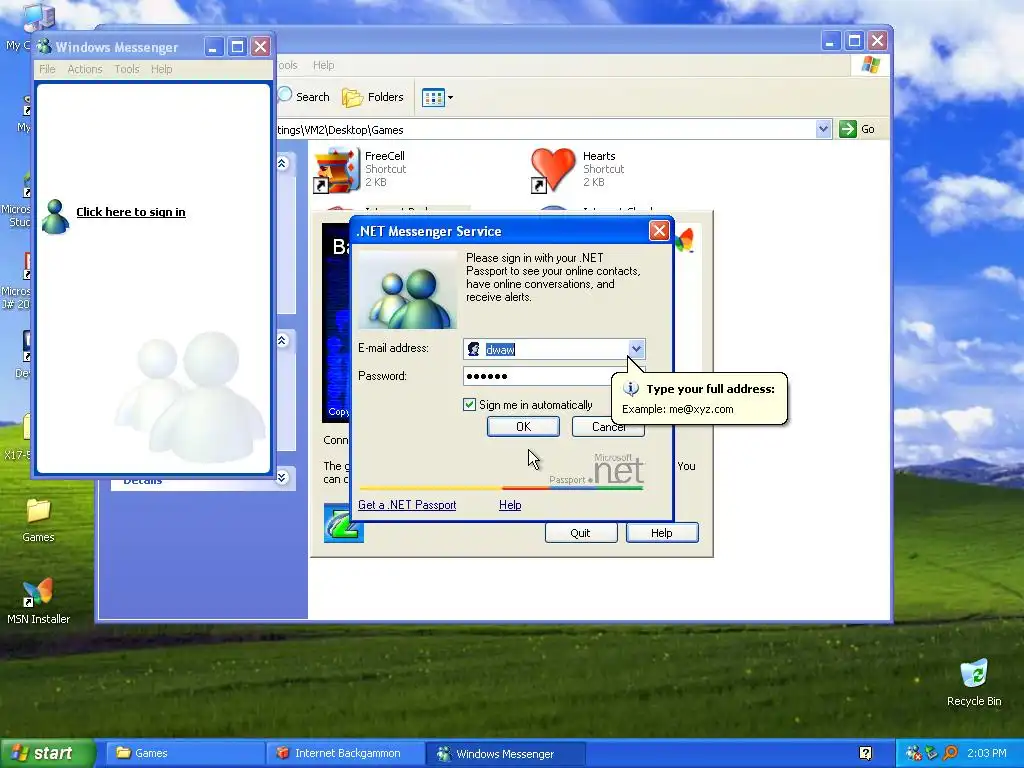Click the green icon in Backgammon window
This screenshot has height=768, width=1024.
[344, 522]
